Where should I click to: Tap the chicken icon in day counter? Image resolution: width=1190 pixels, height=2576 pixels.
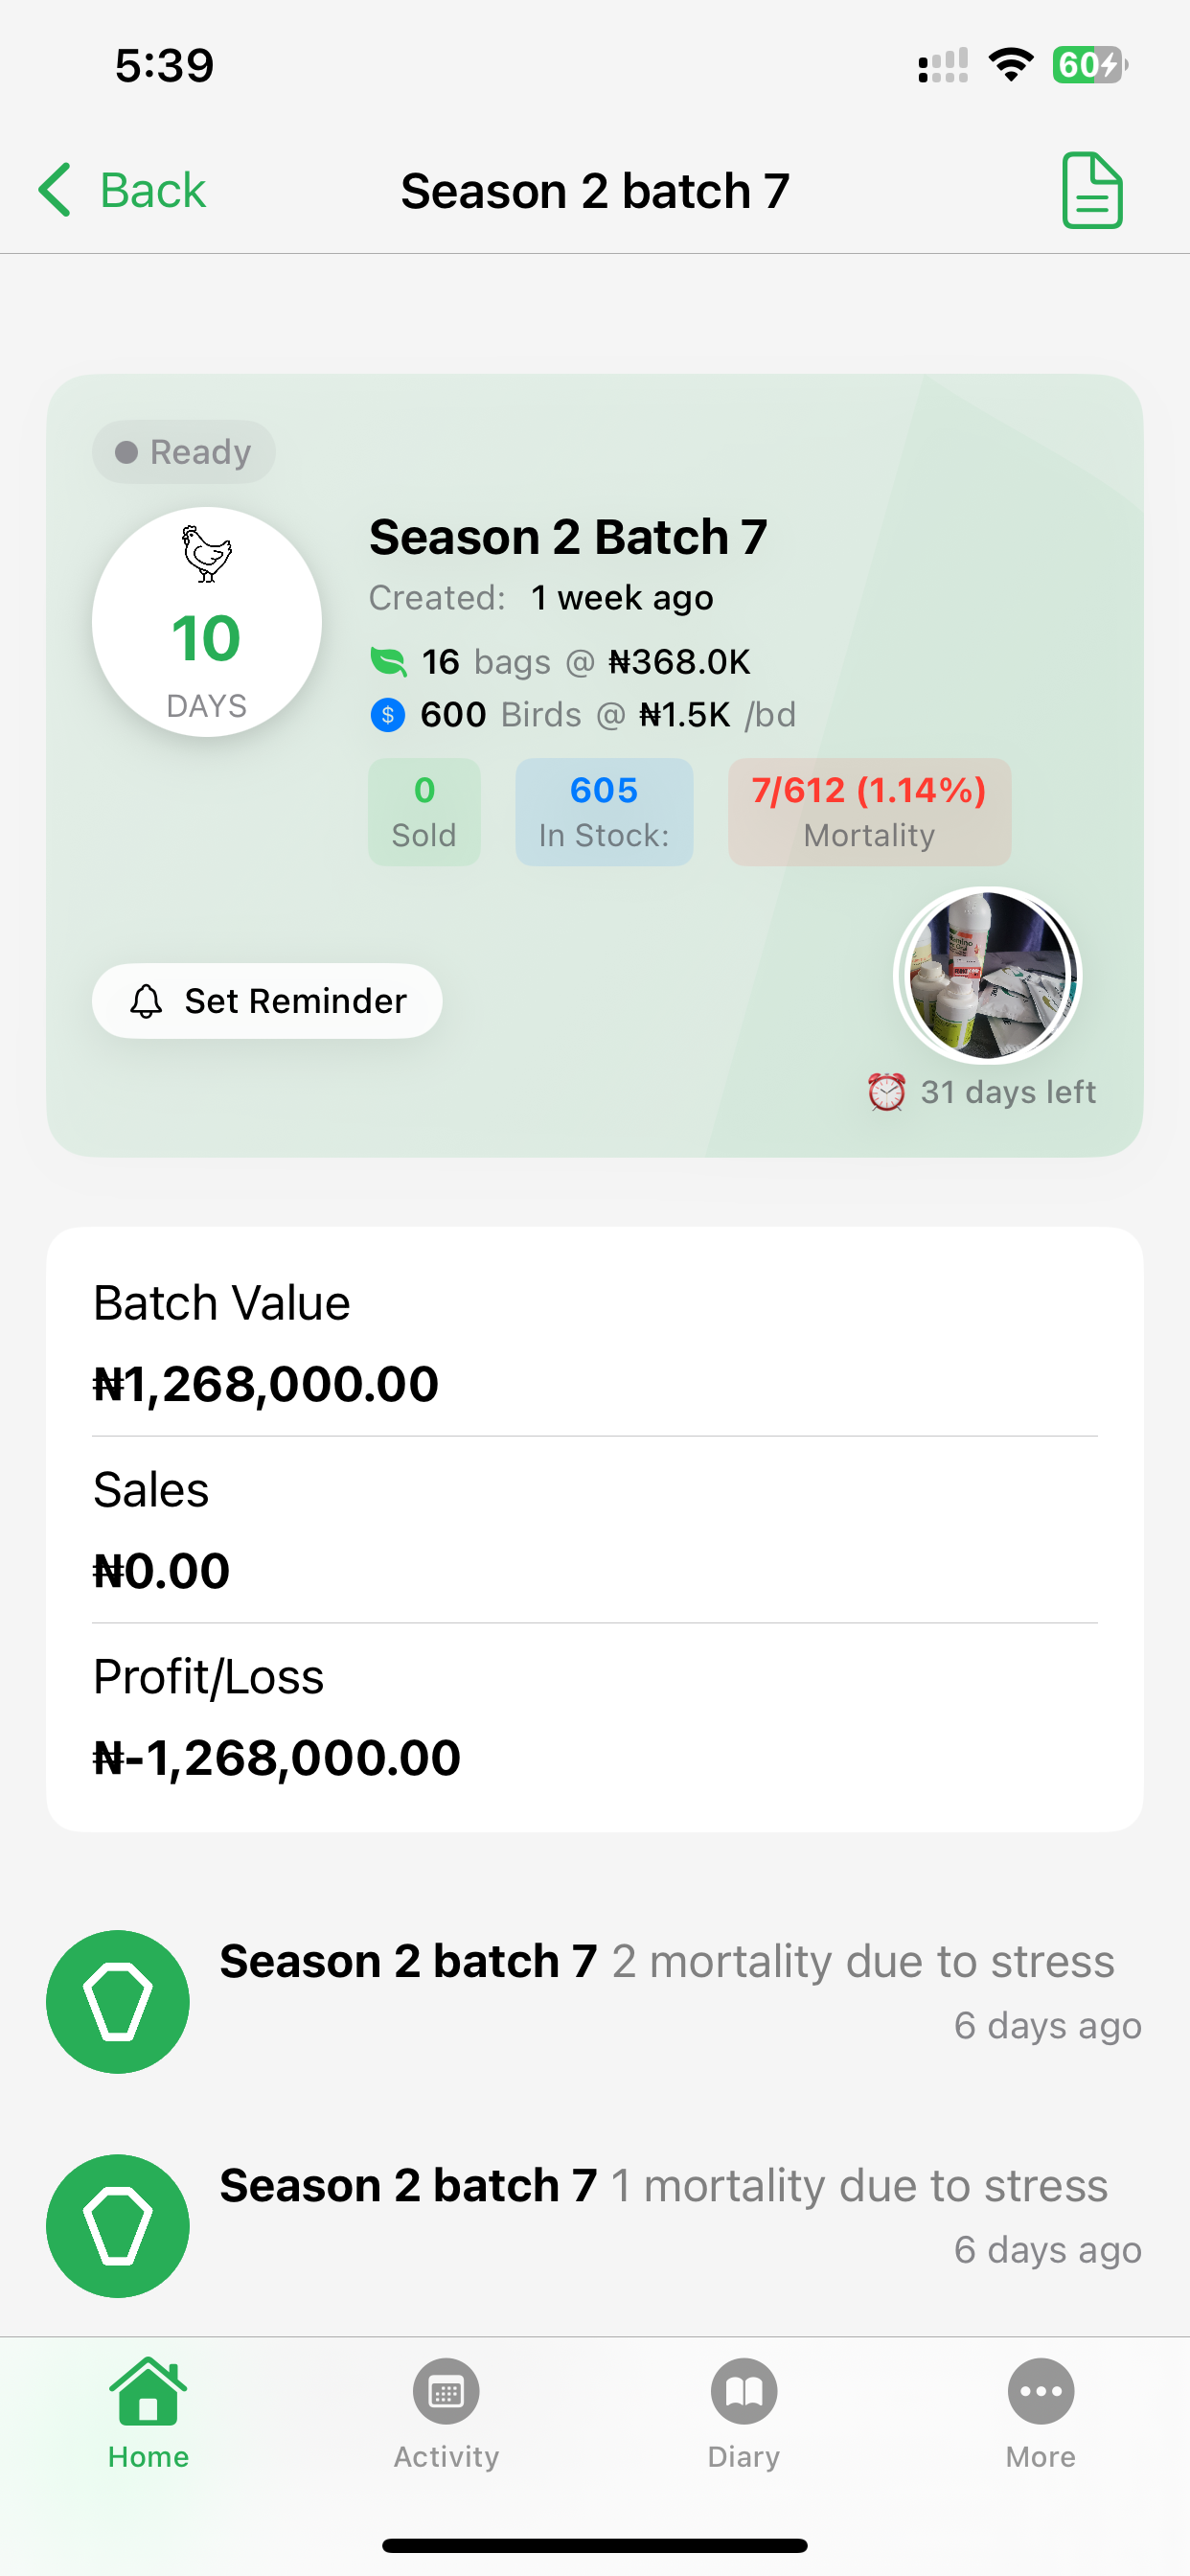tap(207, 553)
